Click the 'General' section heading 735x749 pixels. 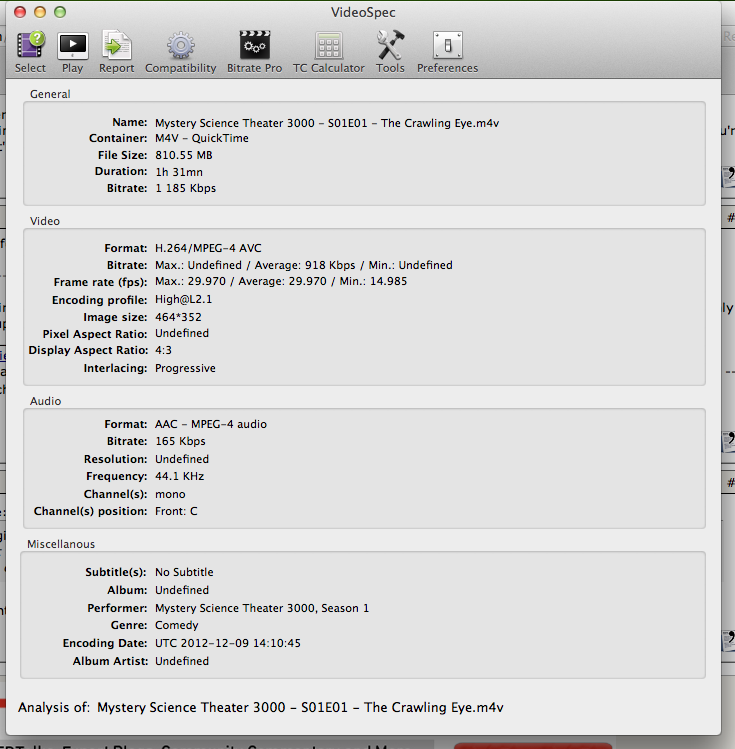tap(50, 94)
